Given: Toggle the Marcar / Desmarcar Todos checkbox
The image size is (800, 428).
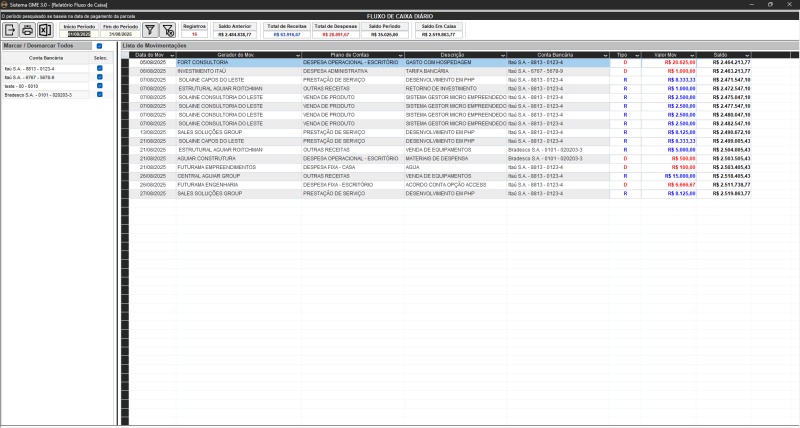Looking at the screenshot, I should click(99, 46).
